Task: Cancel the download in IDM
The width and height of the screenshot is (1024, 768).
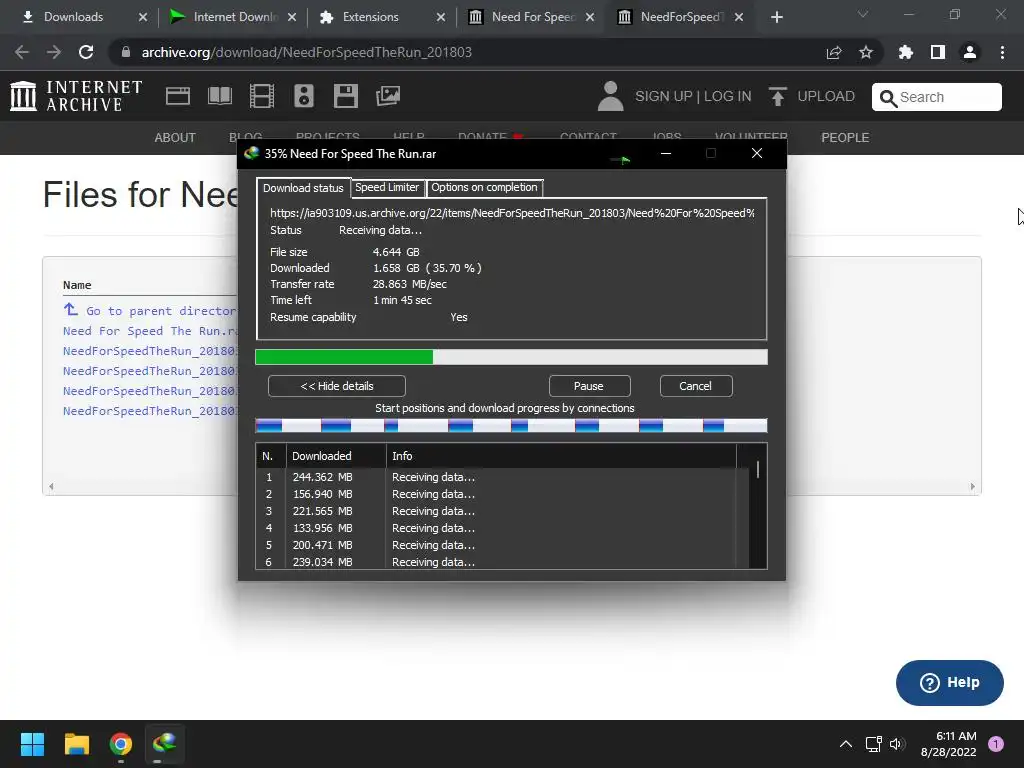Action: (x=696, y=386)
